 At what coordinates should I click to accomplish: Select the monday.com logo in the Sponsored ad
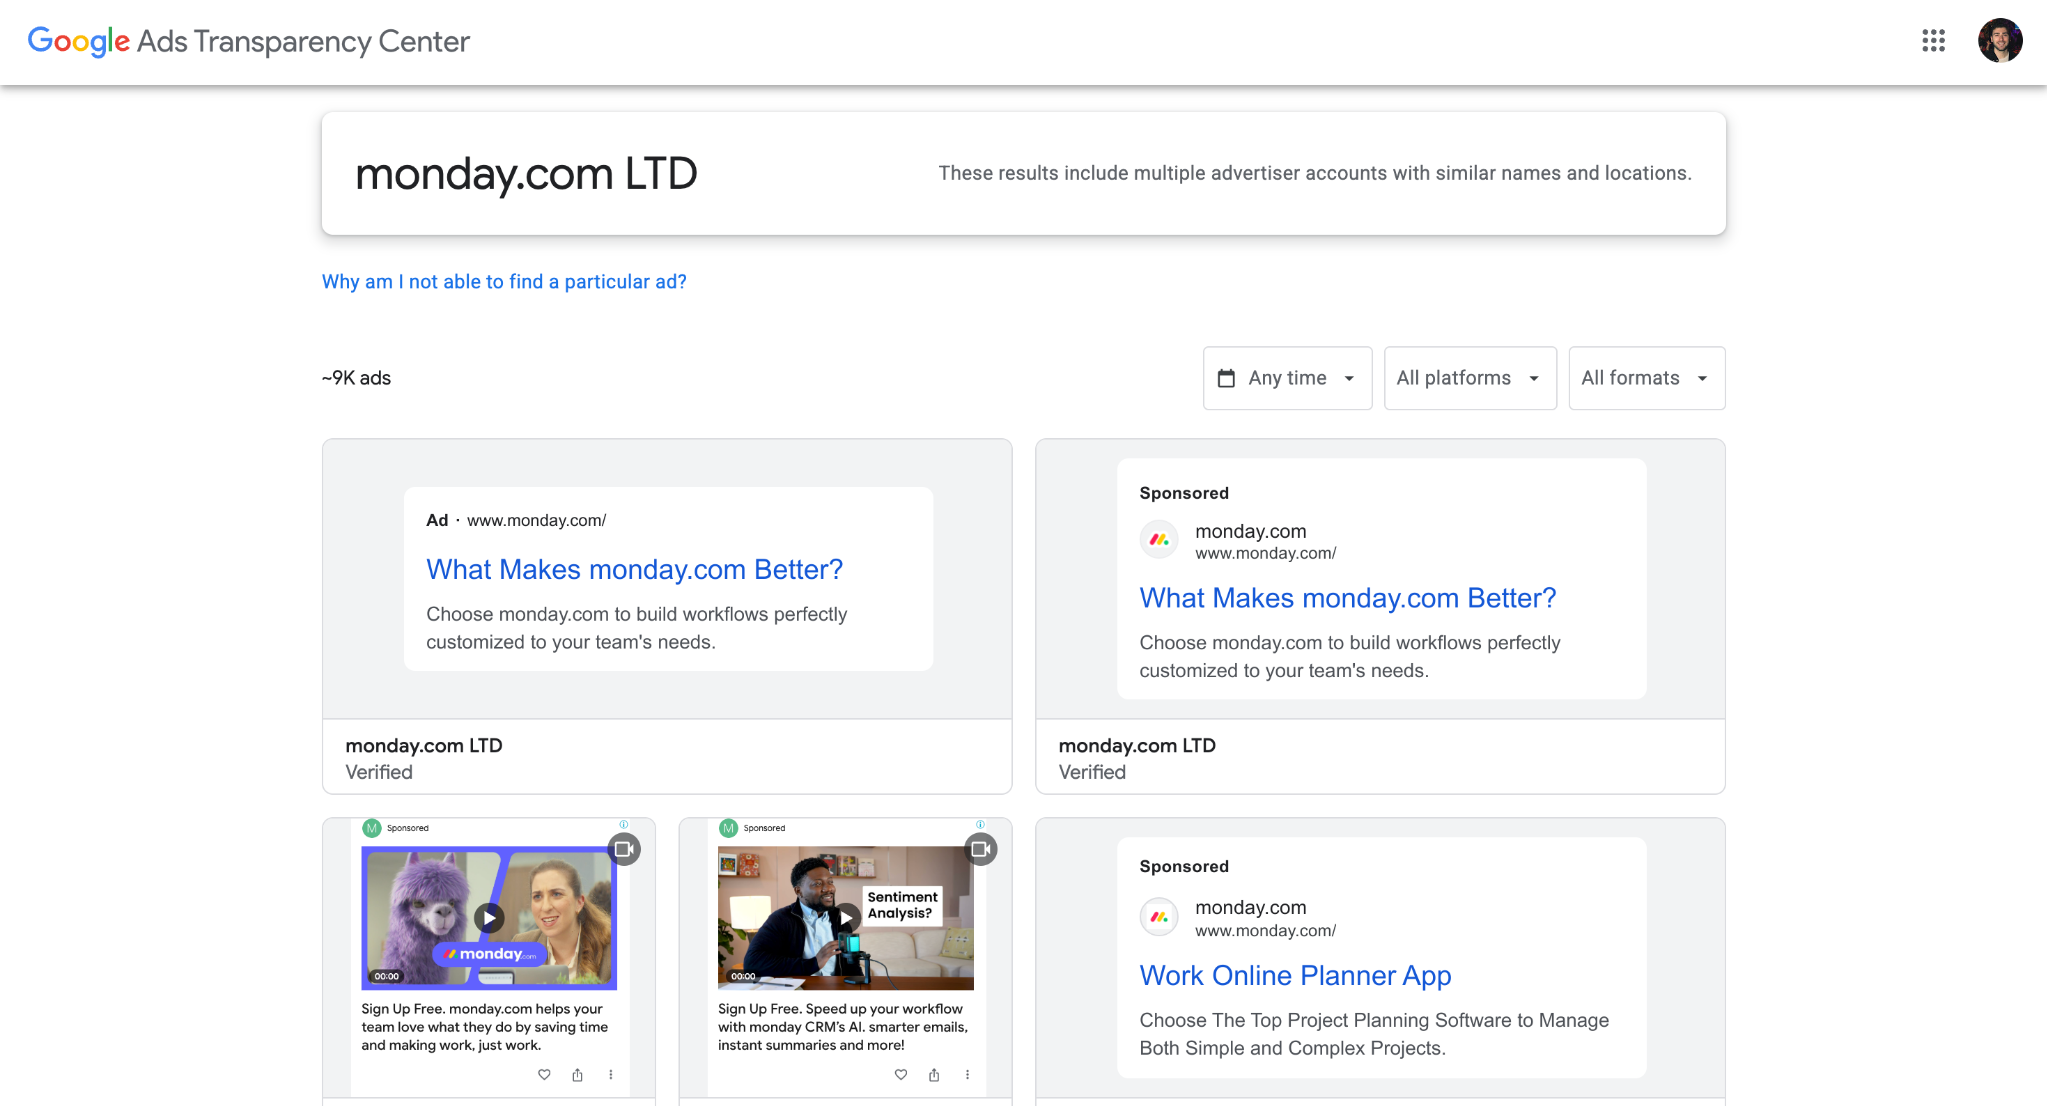(1158, 539)
